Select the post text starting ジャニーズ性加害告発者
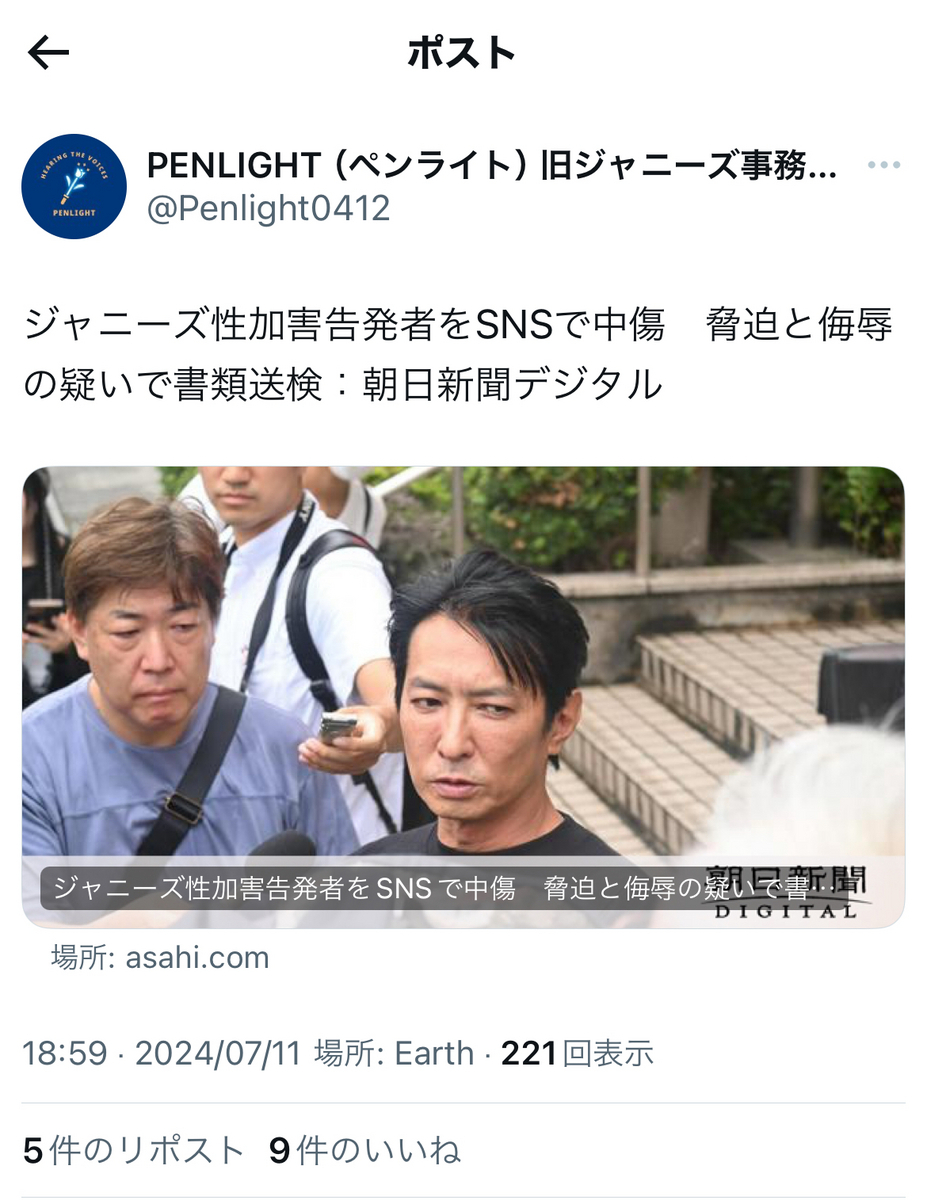The height and width of the screenshot is (1200, 927). click(458, 354)
